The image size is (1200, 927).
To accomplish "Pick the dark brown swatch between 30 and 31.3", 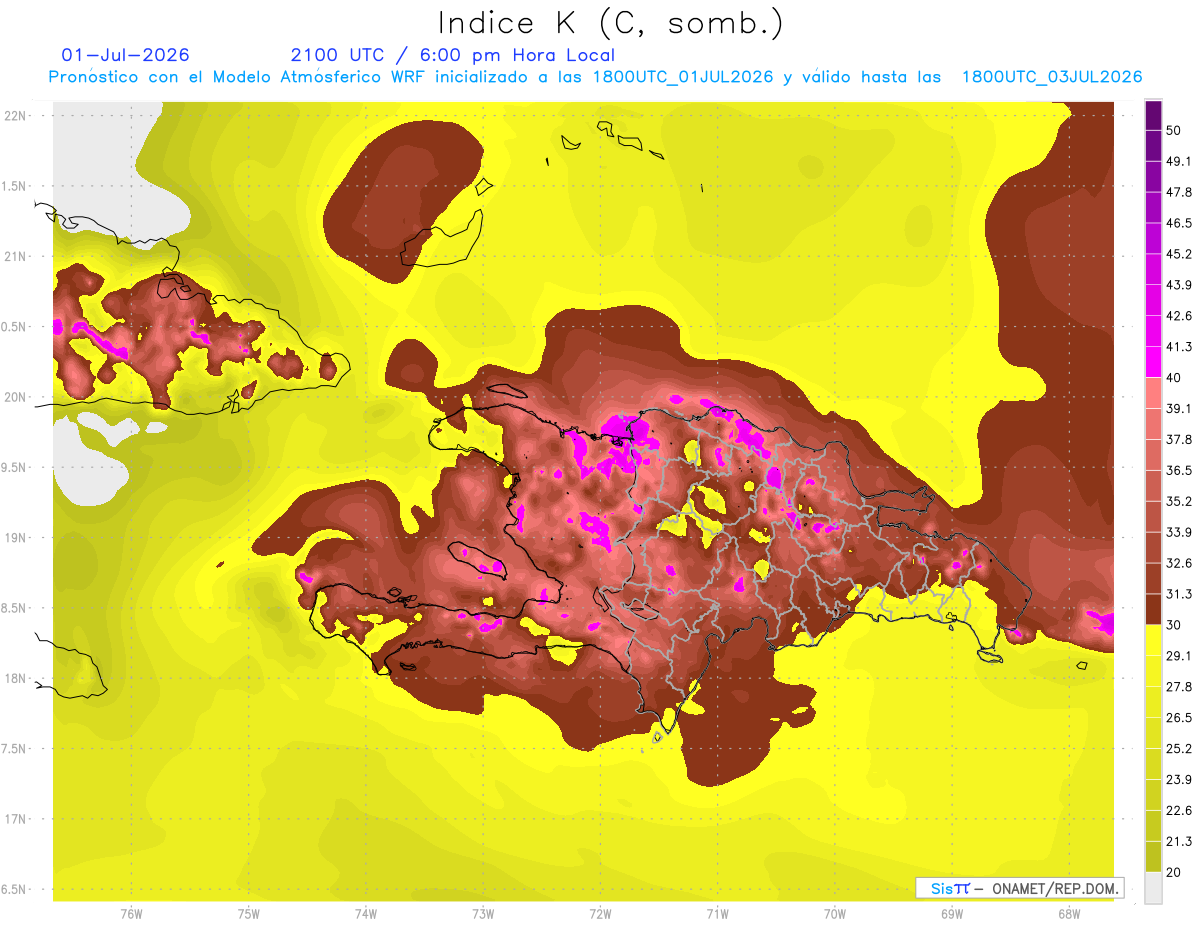I will coord(1153,609).
